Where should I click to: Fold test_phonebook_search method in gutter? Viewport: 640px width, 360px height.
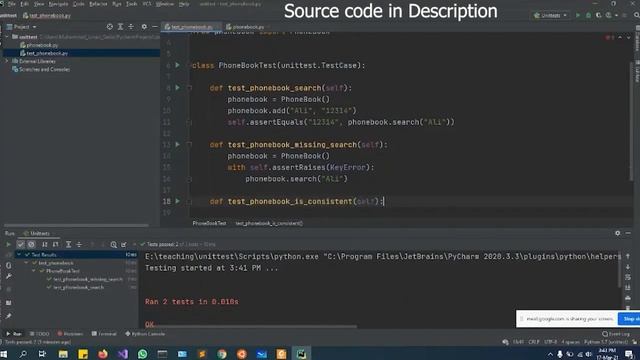pyautogui.click(x=189, y=88)
